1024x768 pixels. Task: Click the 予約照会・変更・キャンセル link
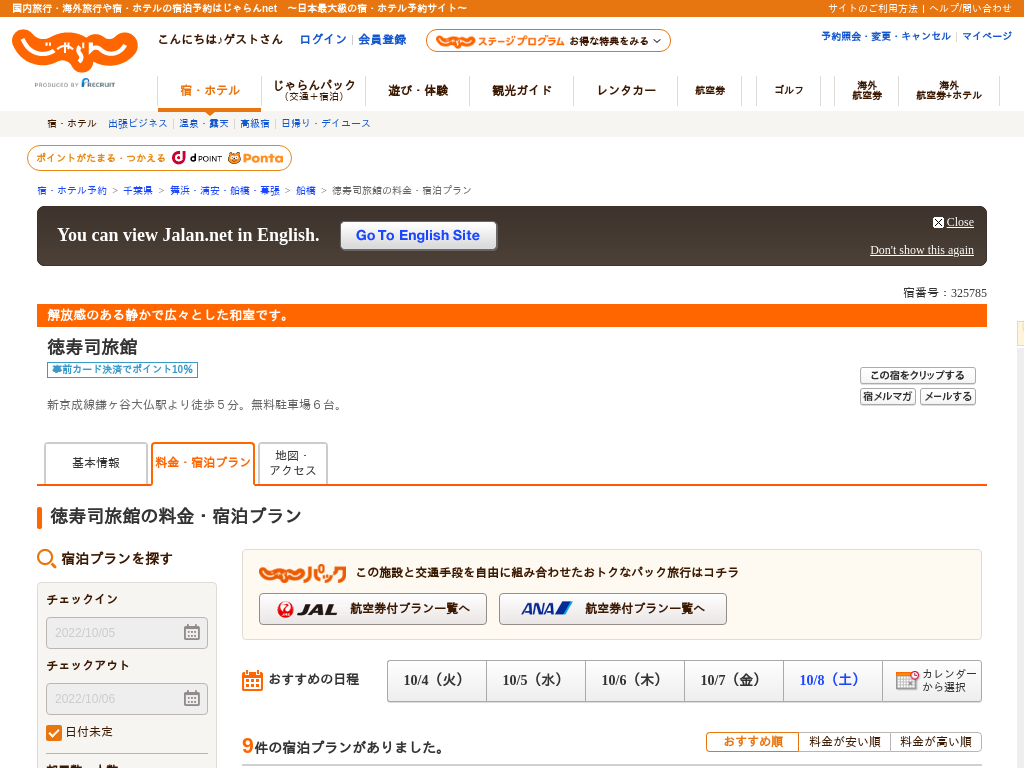(x=886, y=37)
